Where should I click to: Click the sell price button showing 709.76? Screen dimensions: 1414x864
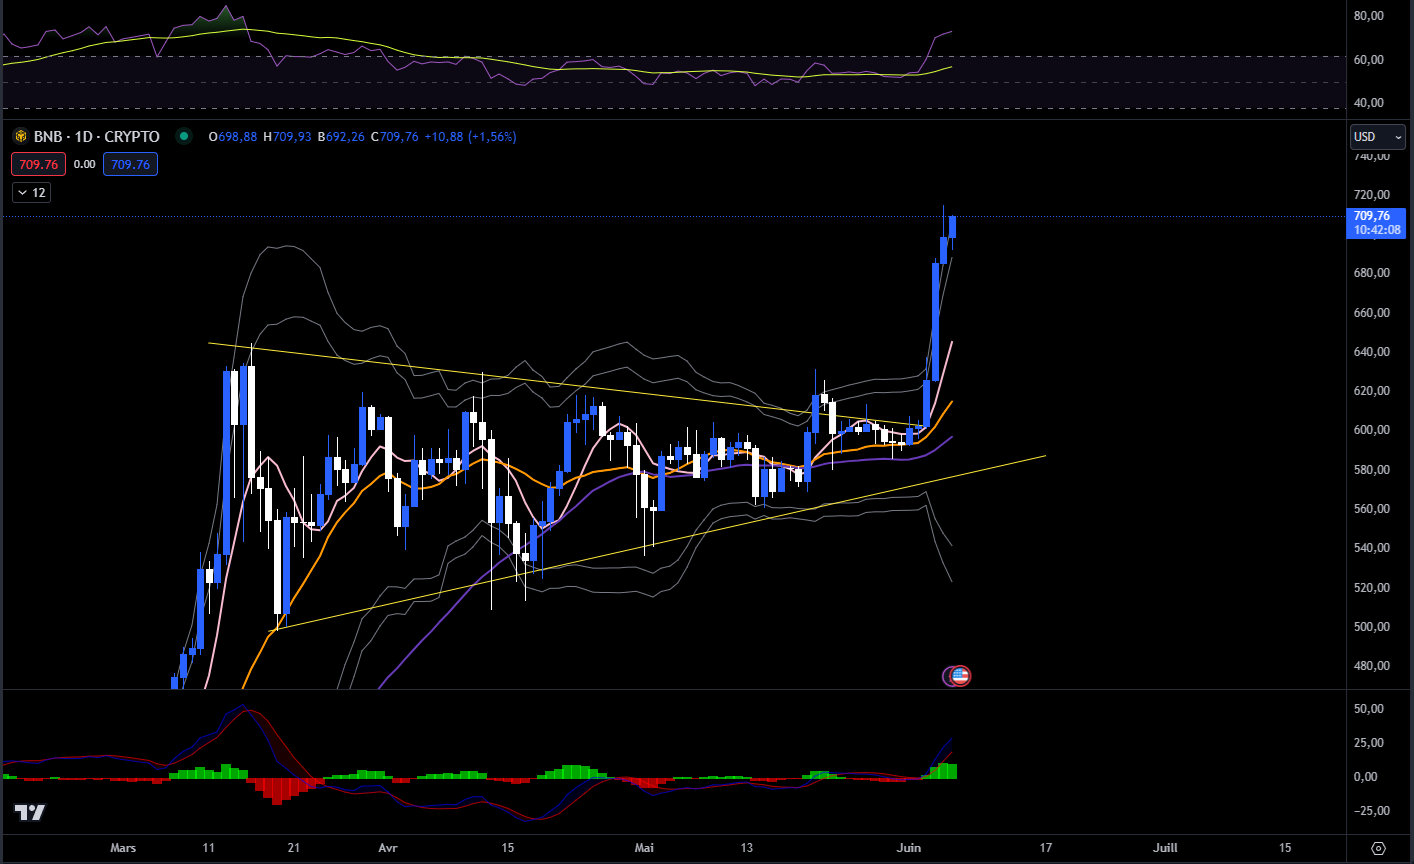pos(38,163)
